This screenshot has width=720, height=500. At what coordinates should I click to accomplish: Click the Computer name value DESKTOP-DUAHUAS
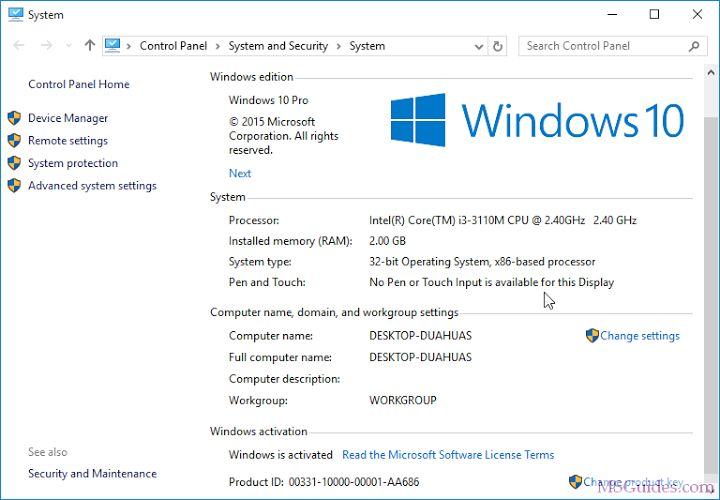[421, 336]
